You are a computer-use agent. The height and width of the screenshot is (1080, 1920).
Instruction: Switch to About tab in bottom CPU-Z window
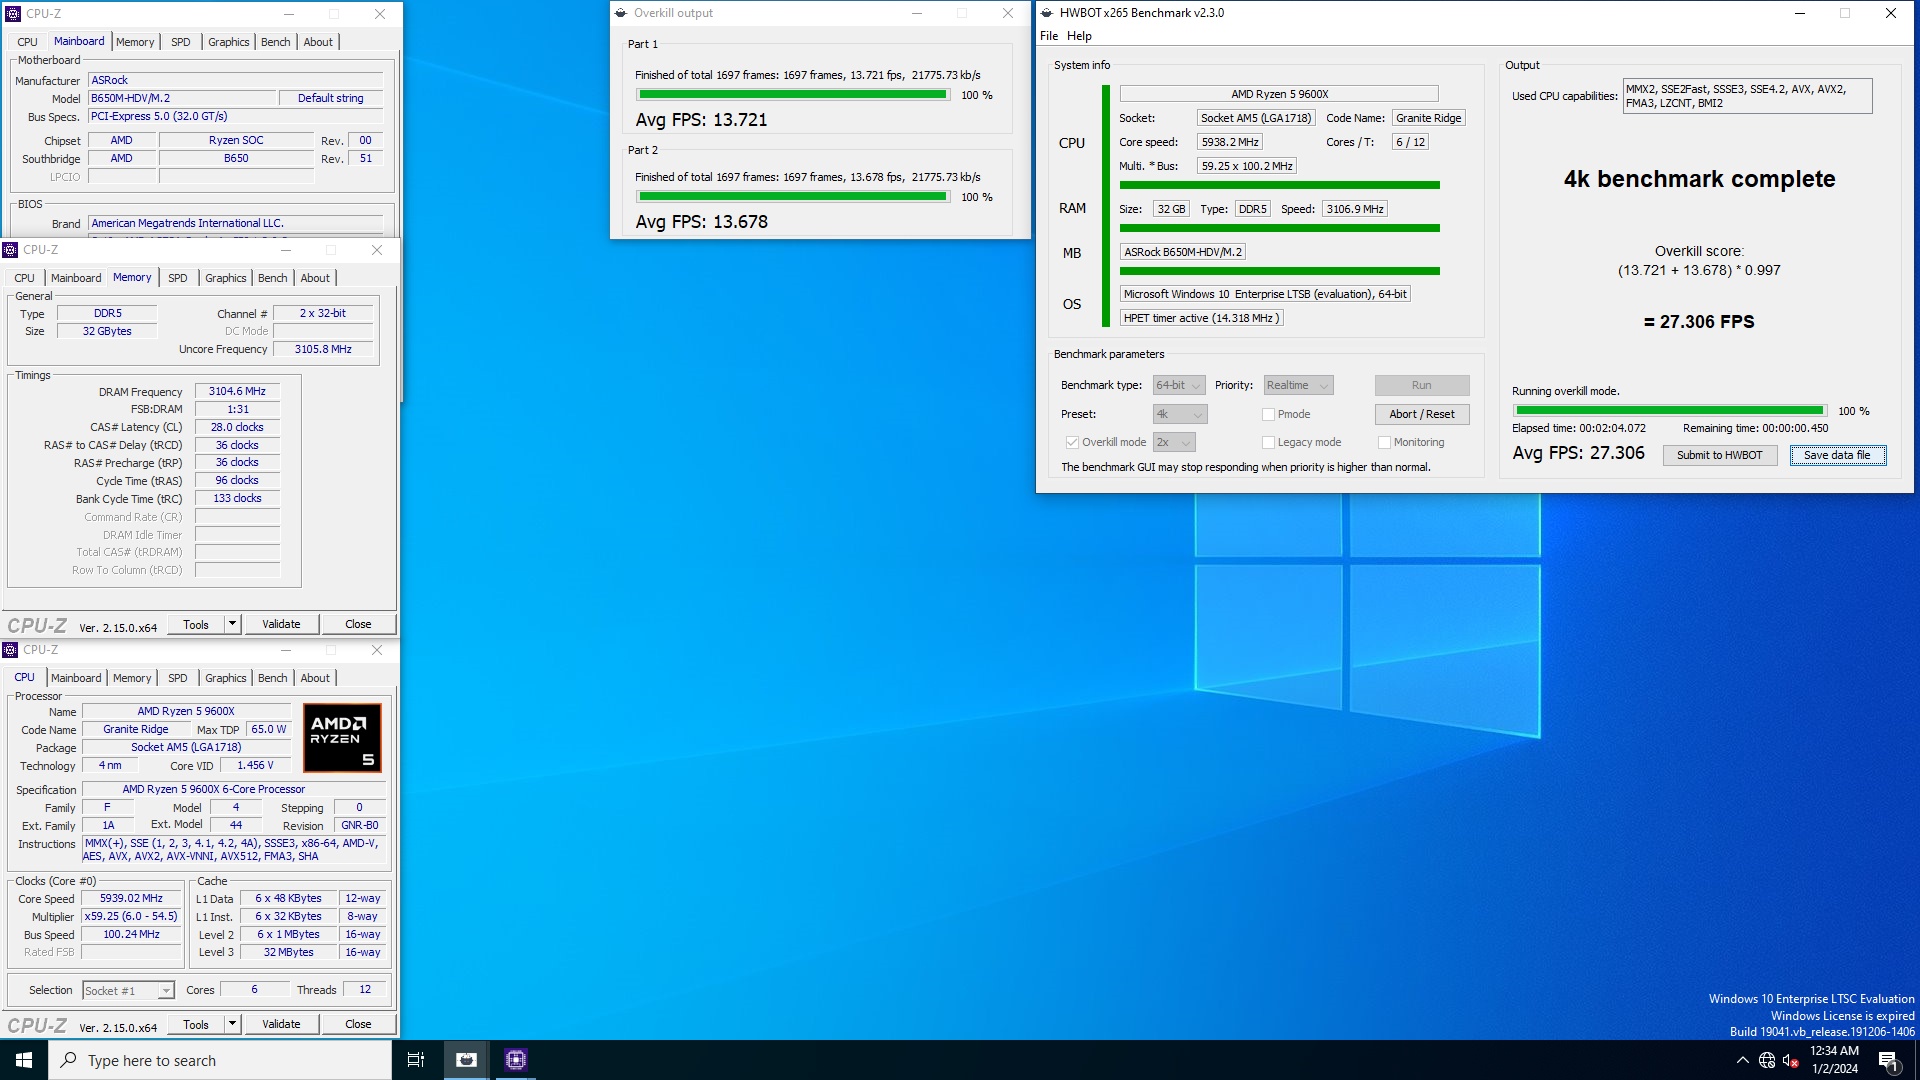(x=315, y=678)
